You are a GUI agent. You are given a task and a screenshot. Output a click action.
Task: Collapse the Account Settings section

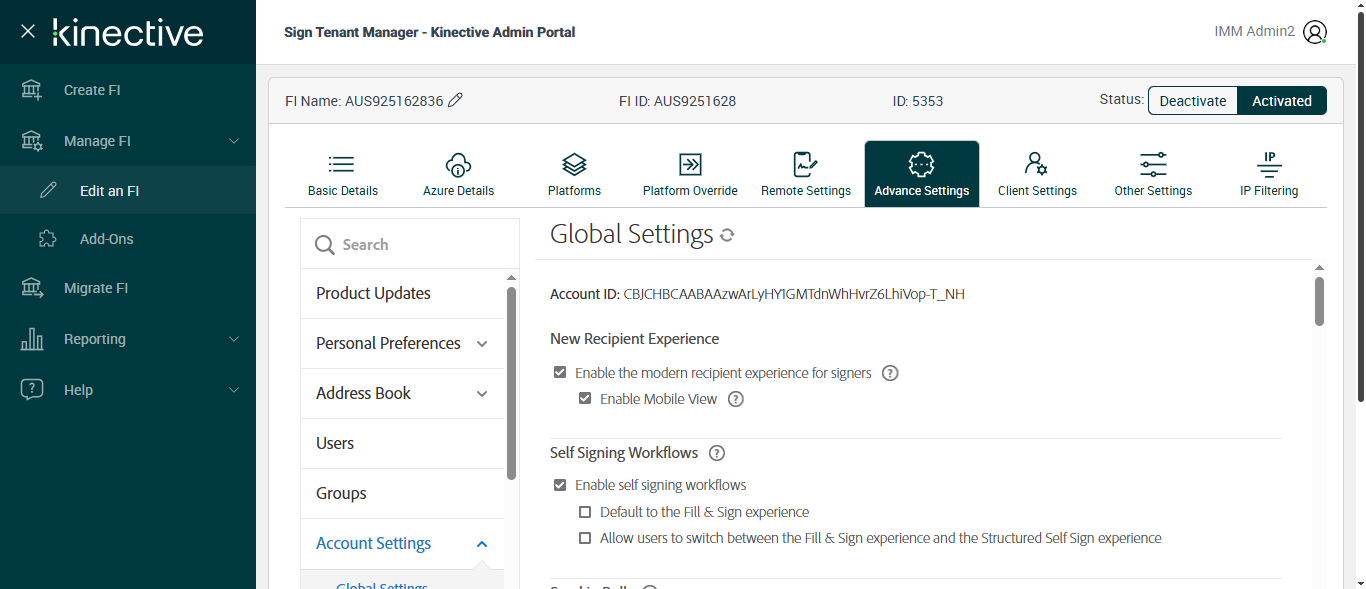pyautogui.click(x=482, y=544)
